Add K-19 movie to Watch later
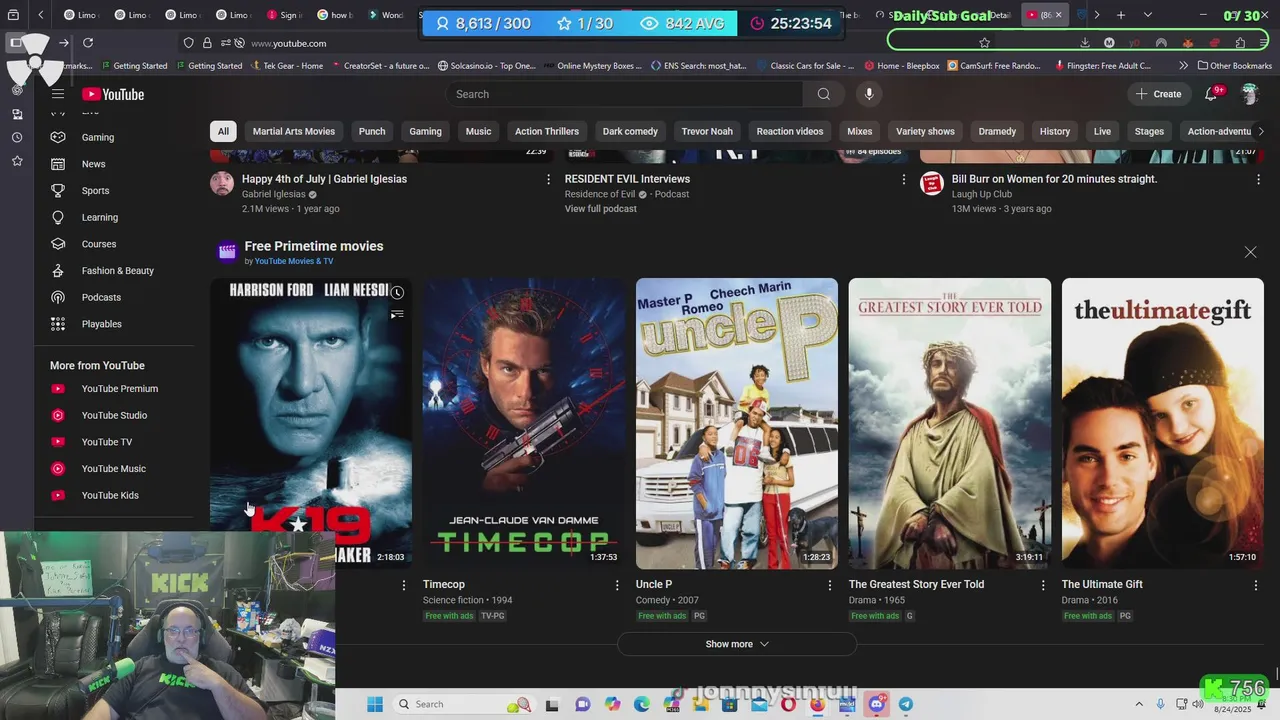The width and height of the screenshot is (1280, 720). coord(397,293)
